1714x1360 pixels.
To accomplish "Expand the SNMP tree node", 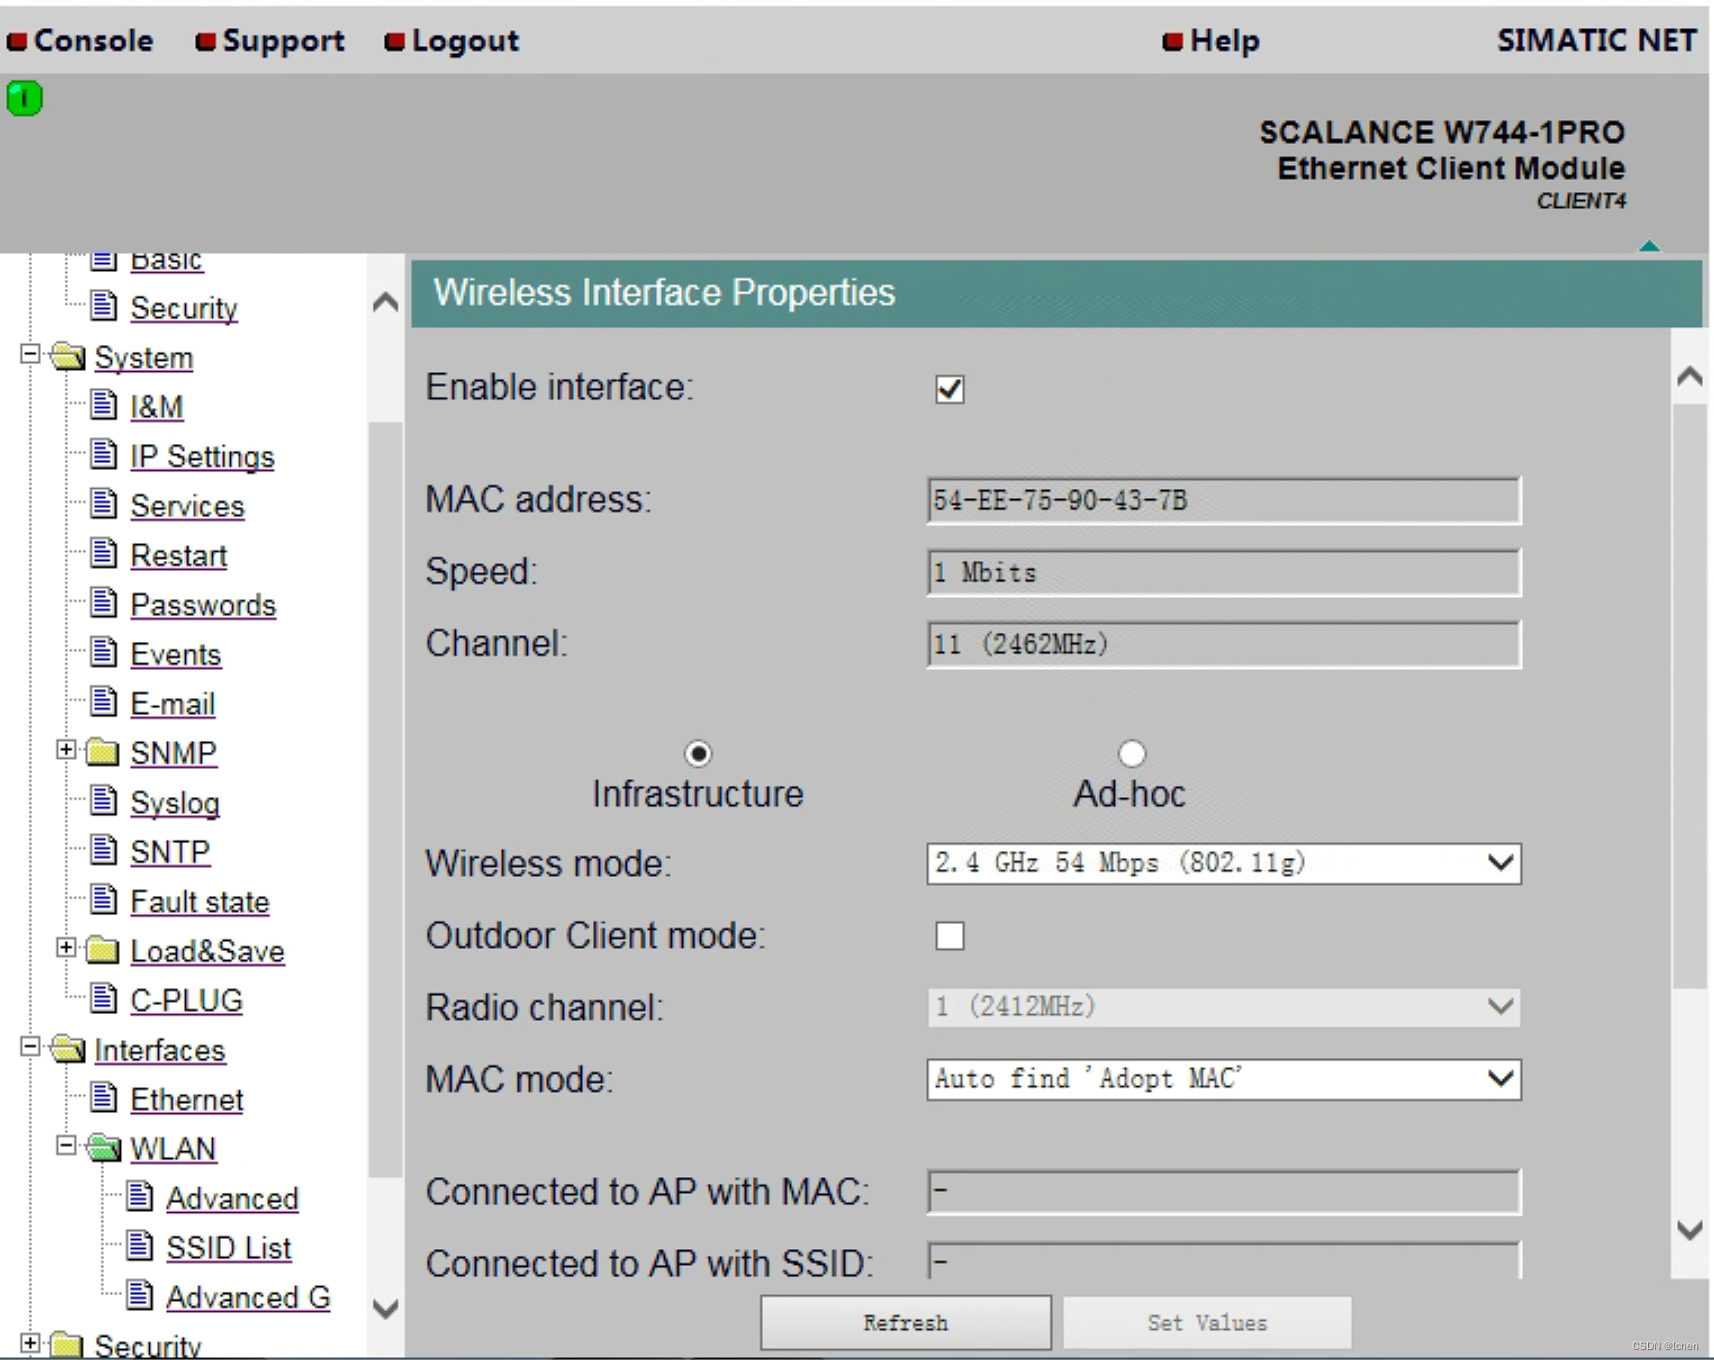I will coord(66,749).
